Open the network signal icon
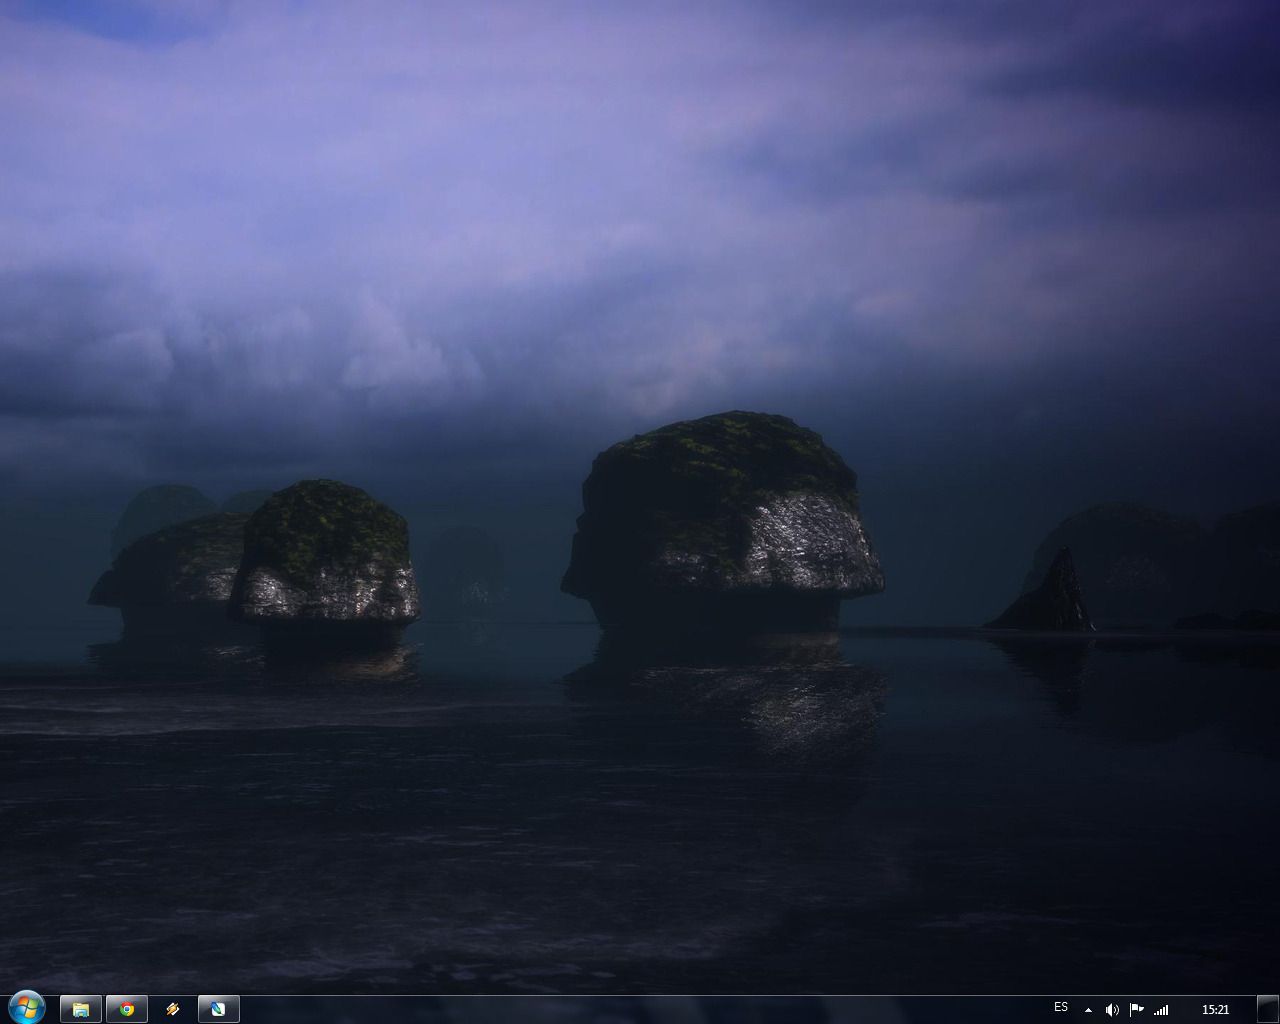 (x=1161, y=1010)
